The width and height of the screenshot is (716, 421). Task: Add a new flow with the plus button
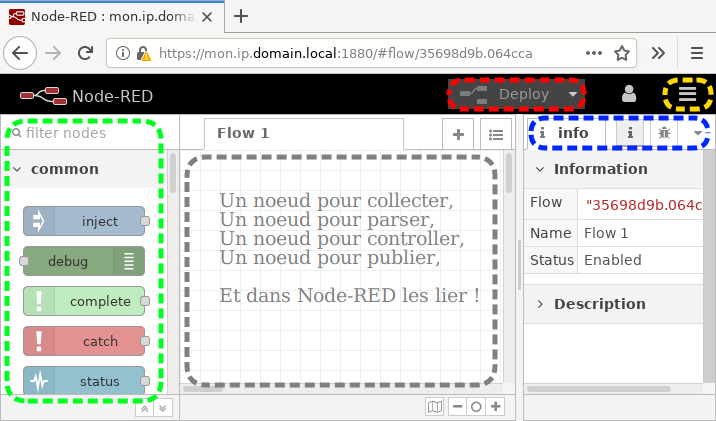(x=458, y=134)
